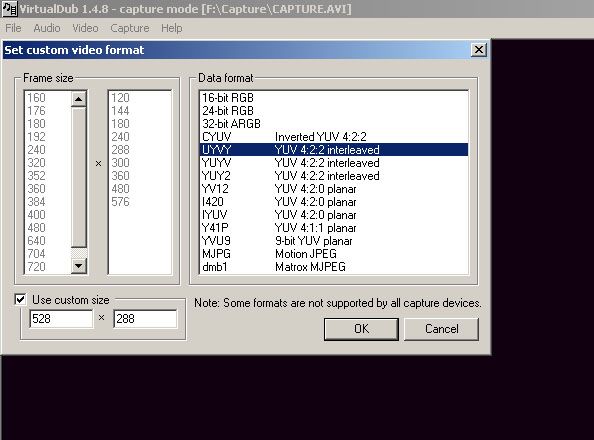
Task: Confirm with the OK button
Action: click(361, 329)
